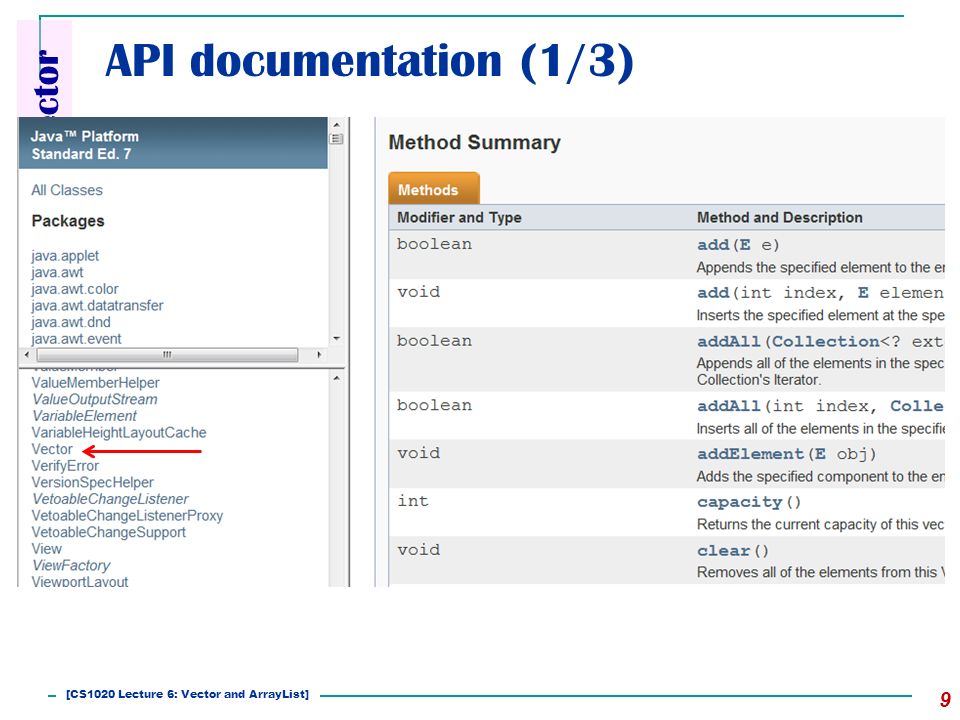Select the ValueMemberHelper class

coord(96,383)
